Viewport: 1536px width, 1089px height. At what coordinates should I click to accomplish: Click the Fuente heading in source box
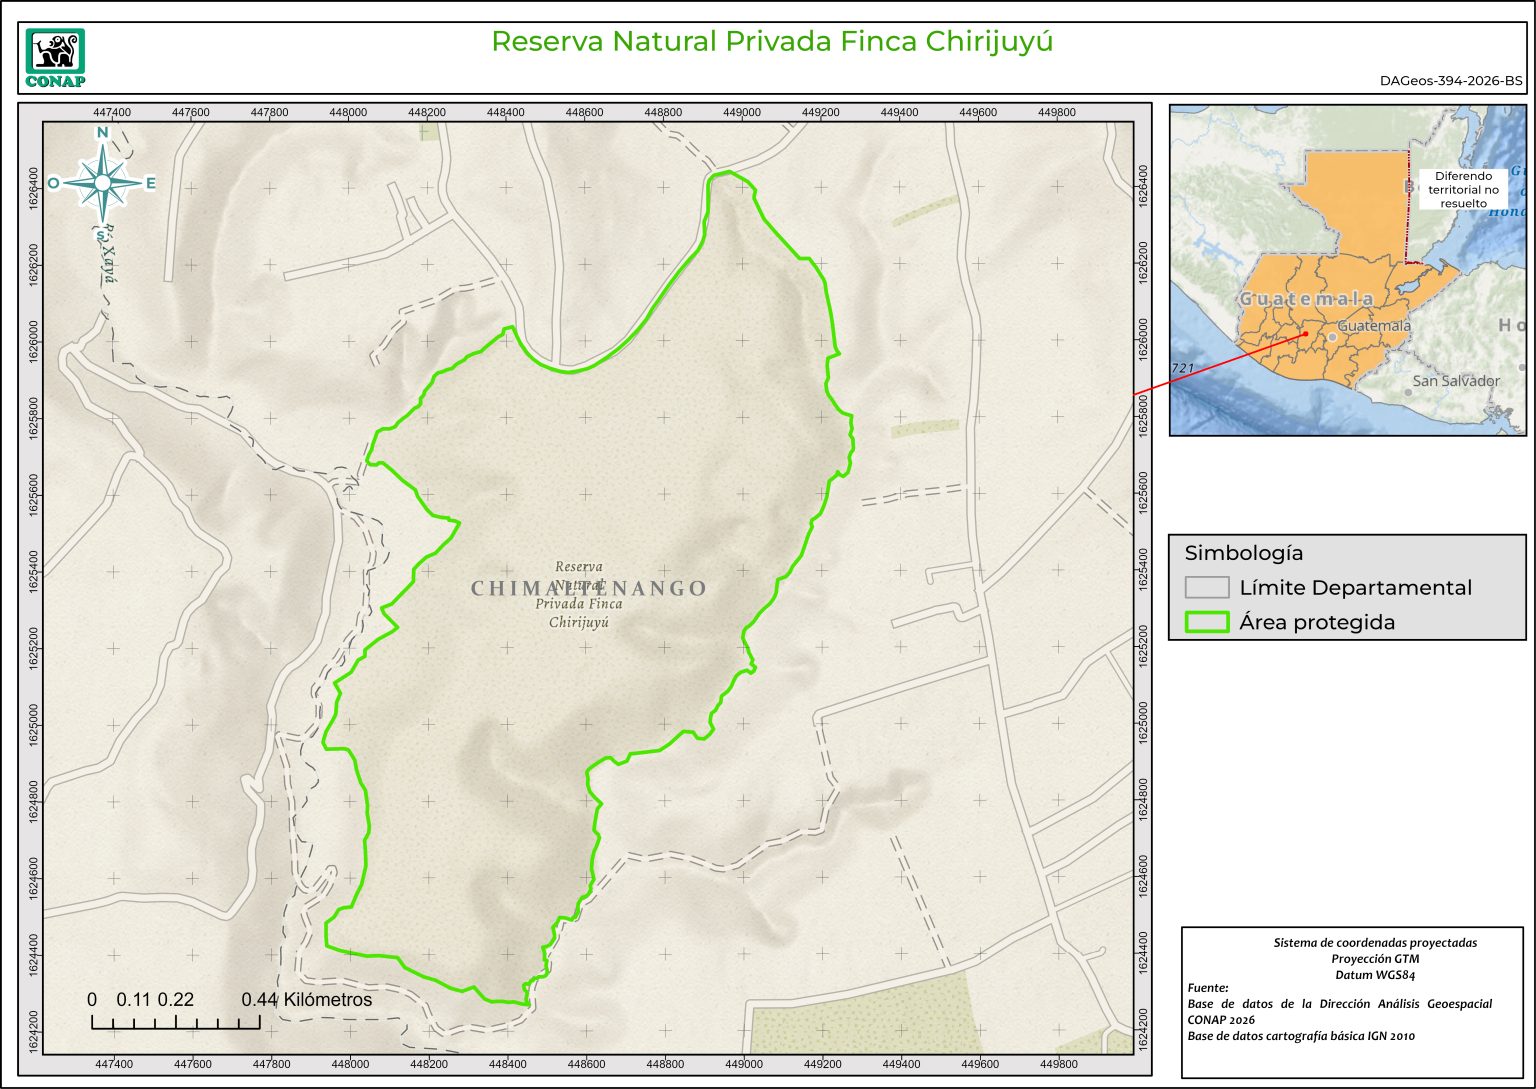[x=1207, y=988]
